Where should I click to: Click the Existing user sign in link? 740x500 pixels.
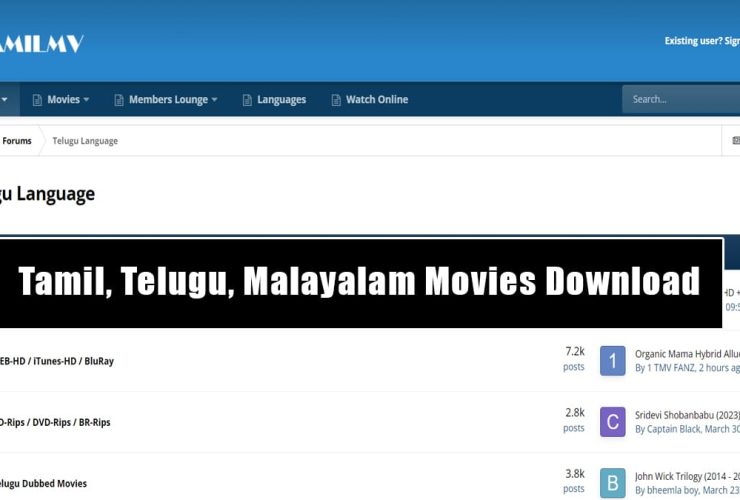702,41
